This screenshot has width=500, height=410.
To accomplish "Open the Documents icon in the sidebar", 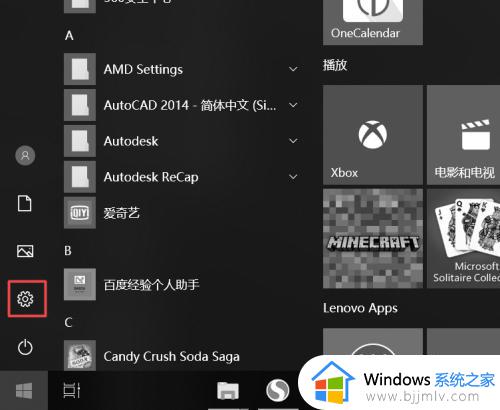I will click(x=25, y=203).
